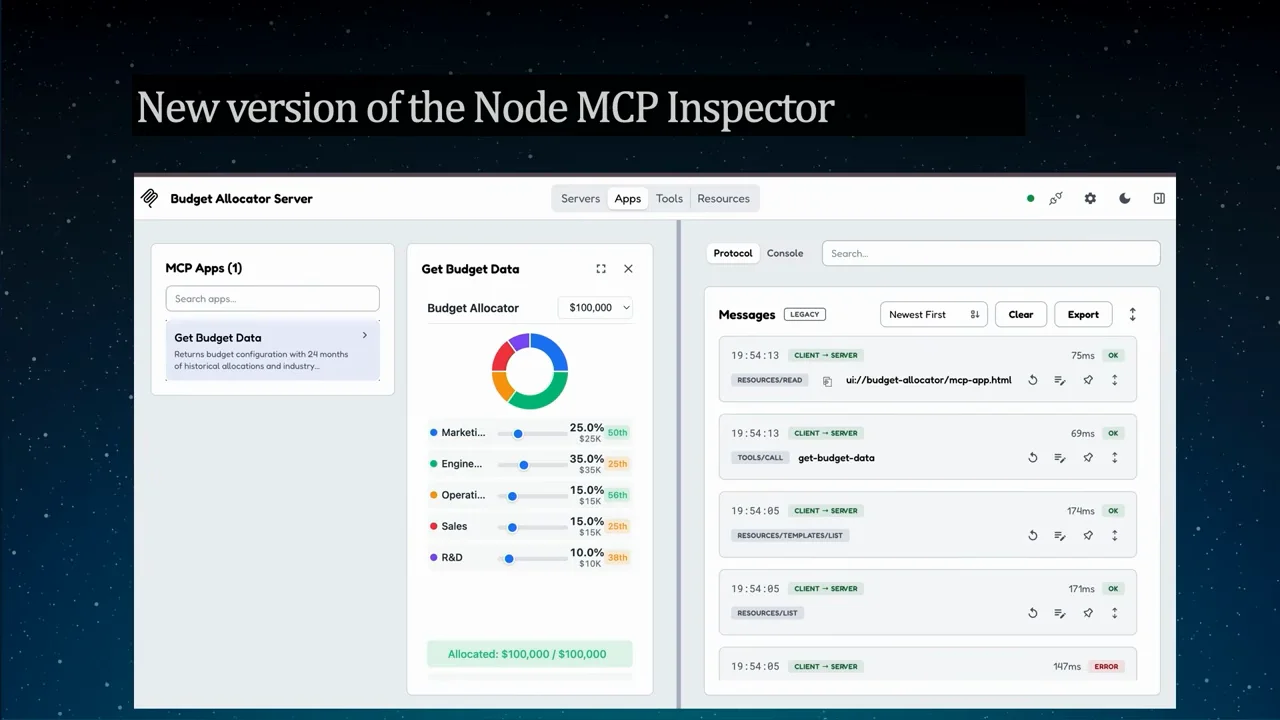Expand the resources/templates/list message details
Viewport: 1280px width, 720px height.
point(1115,535)
